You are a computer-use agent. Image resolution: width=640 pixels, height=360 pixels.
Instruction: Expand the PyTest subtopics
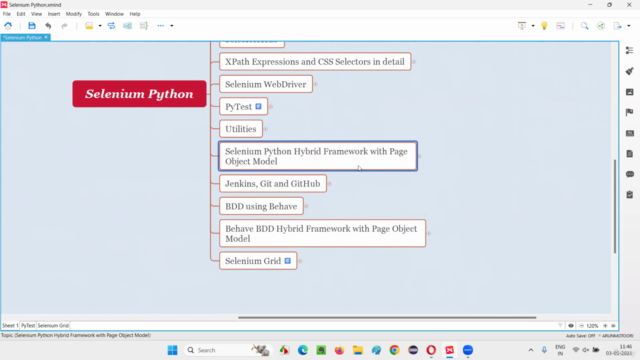(x=271, y=107)
